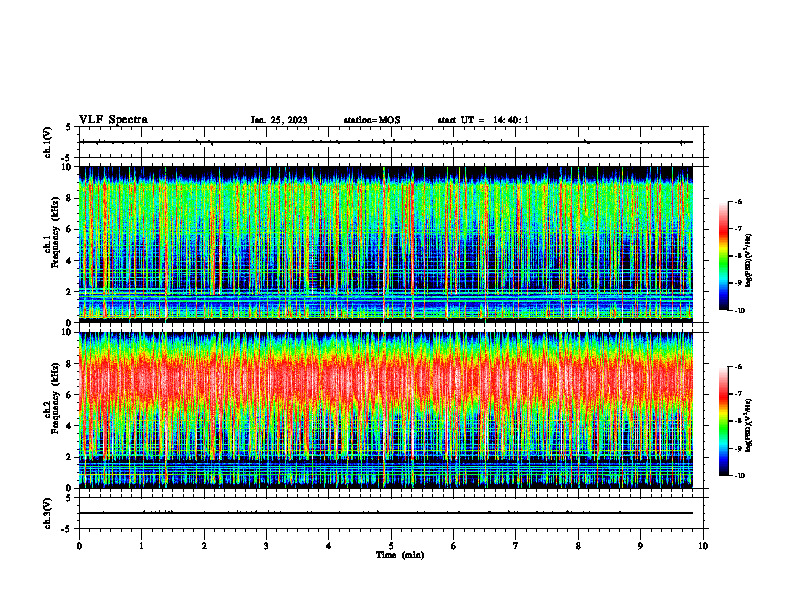Image resolution: width=792 pixels, height=612 pixels.
Task: Click time axis tick label "9"
Action: (x=640, y=546)
